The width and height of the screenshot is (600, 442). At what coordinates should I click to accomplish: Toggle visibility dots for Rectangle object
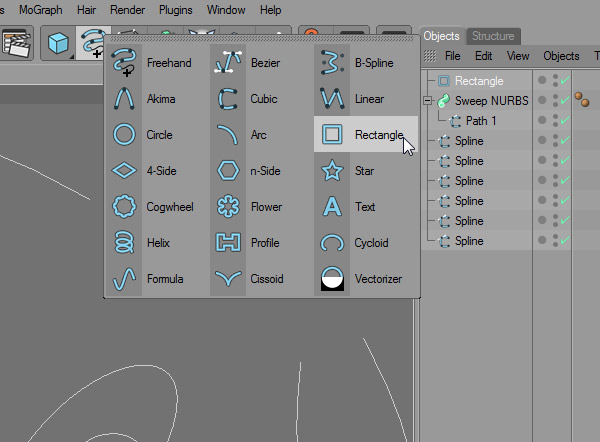(x=555, y=81)
